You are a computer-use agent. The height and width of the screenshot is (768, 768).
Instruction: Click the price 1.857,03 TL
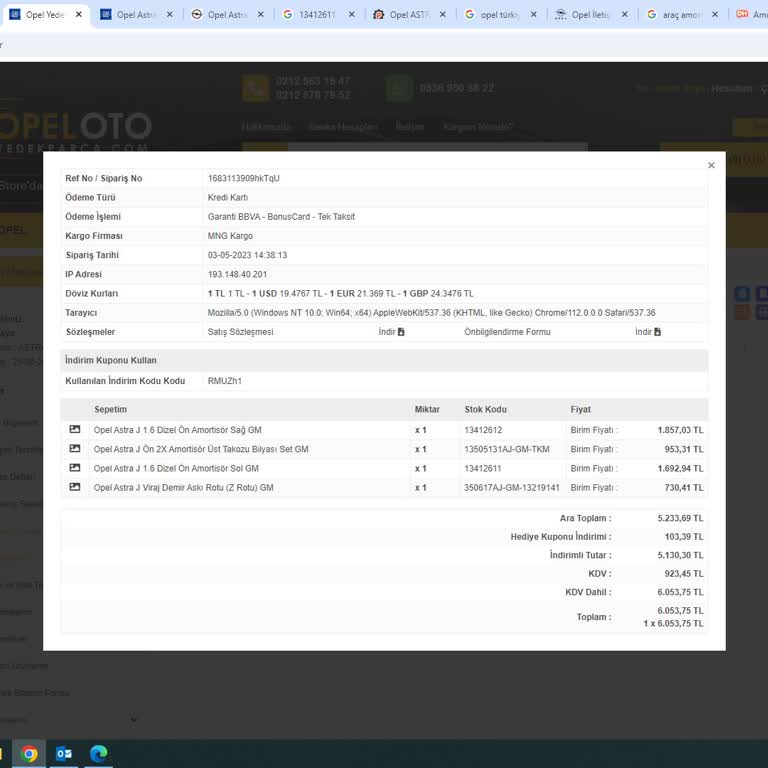pyautogui.click(x=680, y=430)
